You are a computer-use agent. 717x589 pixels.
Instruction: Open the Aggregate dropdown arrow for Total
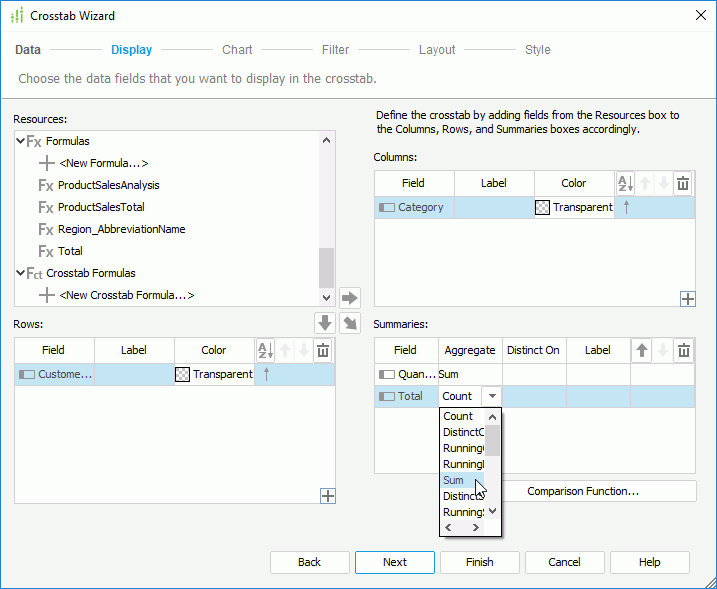tap(492, 396)
